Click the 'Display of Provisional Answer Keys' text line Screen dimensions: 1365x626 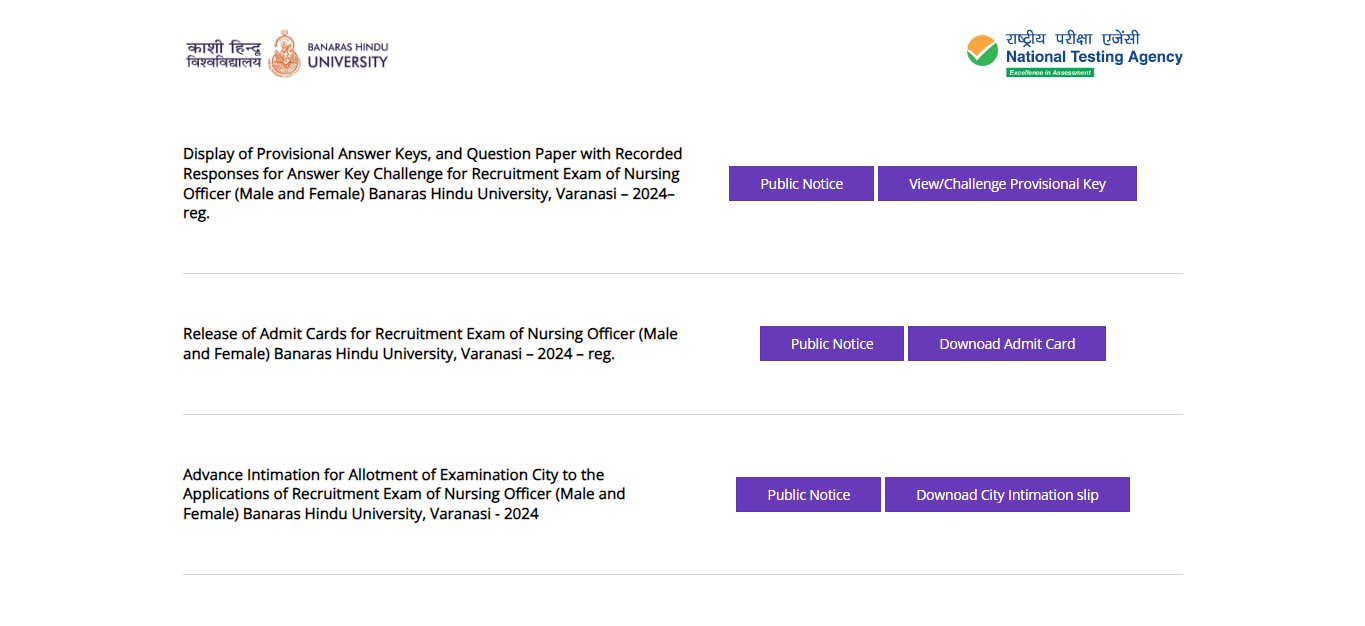[x=432, y=154]
